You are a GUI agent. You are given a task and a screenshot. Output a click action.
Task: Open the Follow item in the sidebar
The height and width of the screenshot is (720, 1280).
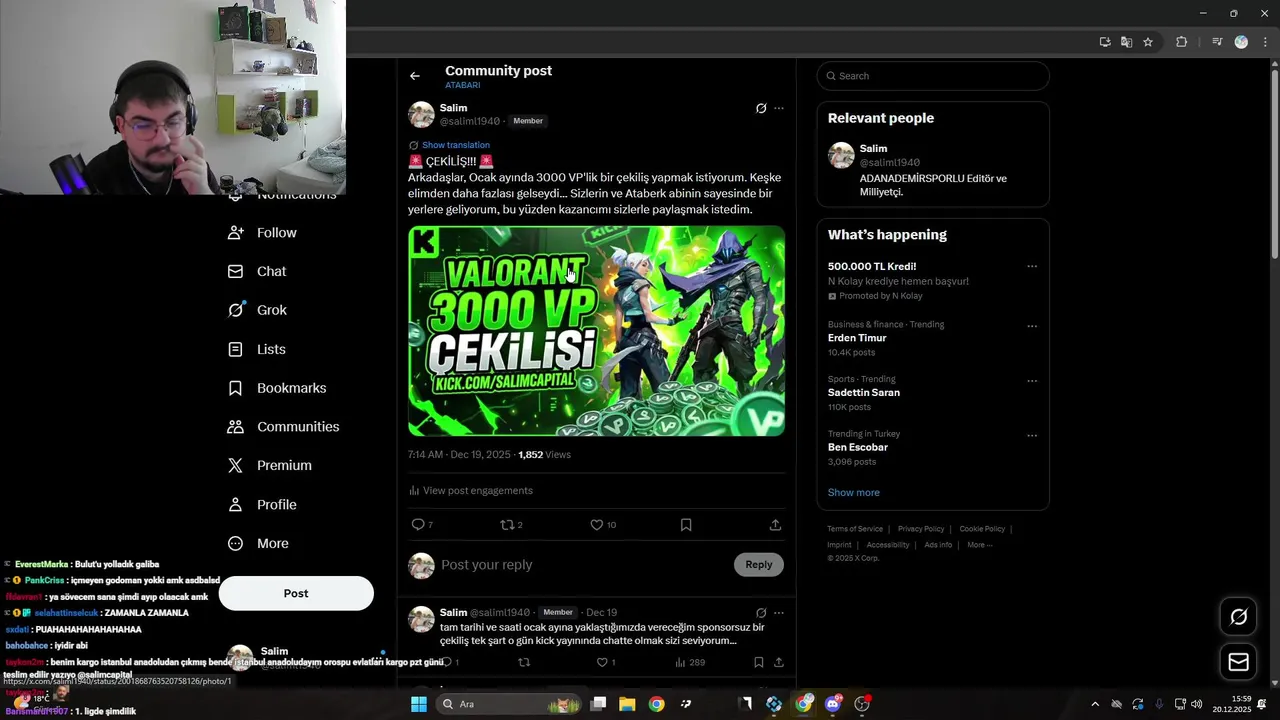coord(263,233)
